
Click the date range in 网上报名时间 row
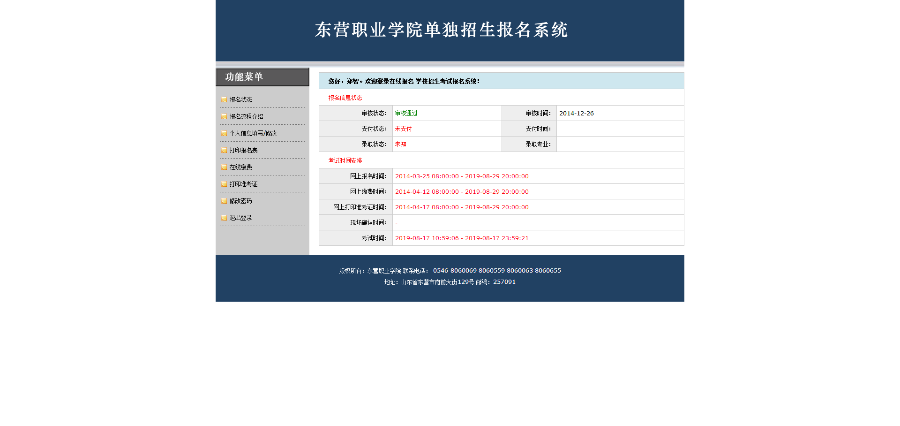pos(461,176)
